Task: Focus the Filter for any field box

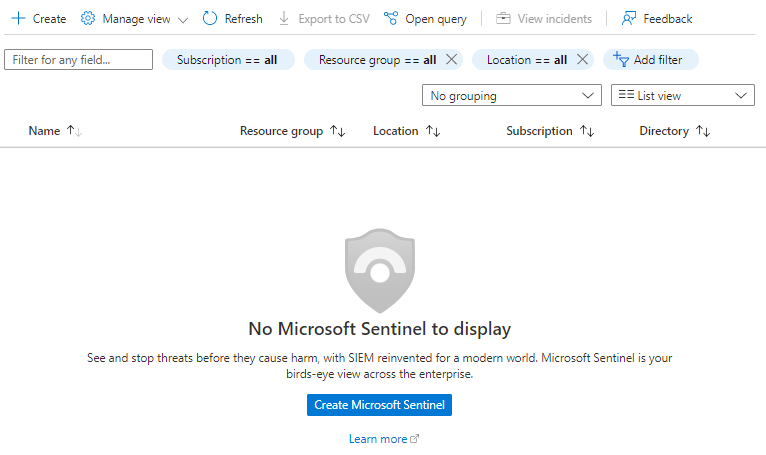Action: (79, 60)
